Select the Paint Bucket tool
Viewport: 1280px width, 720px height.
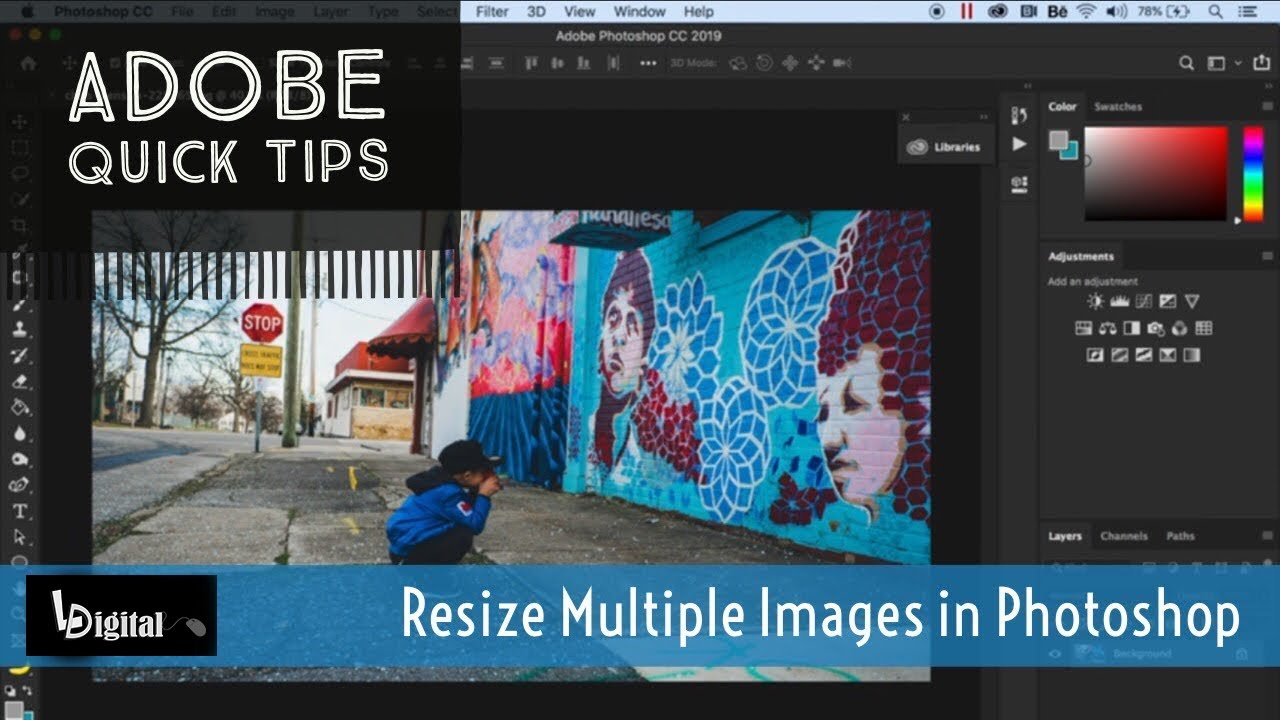point(19,408)
